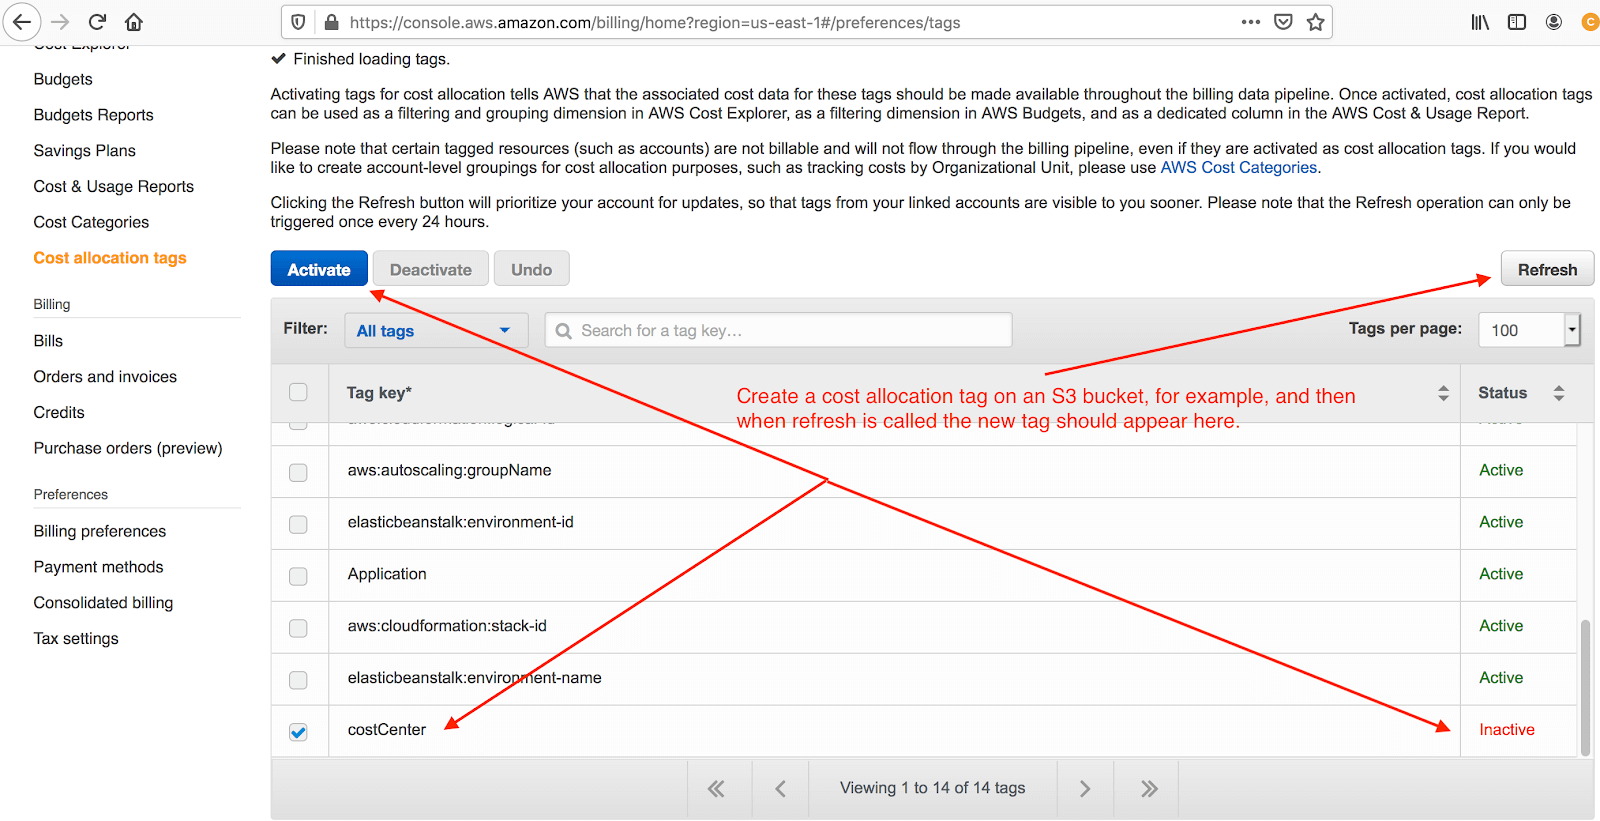Click the Deactivate button

click(431, 269)
